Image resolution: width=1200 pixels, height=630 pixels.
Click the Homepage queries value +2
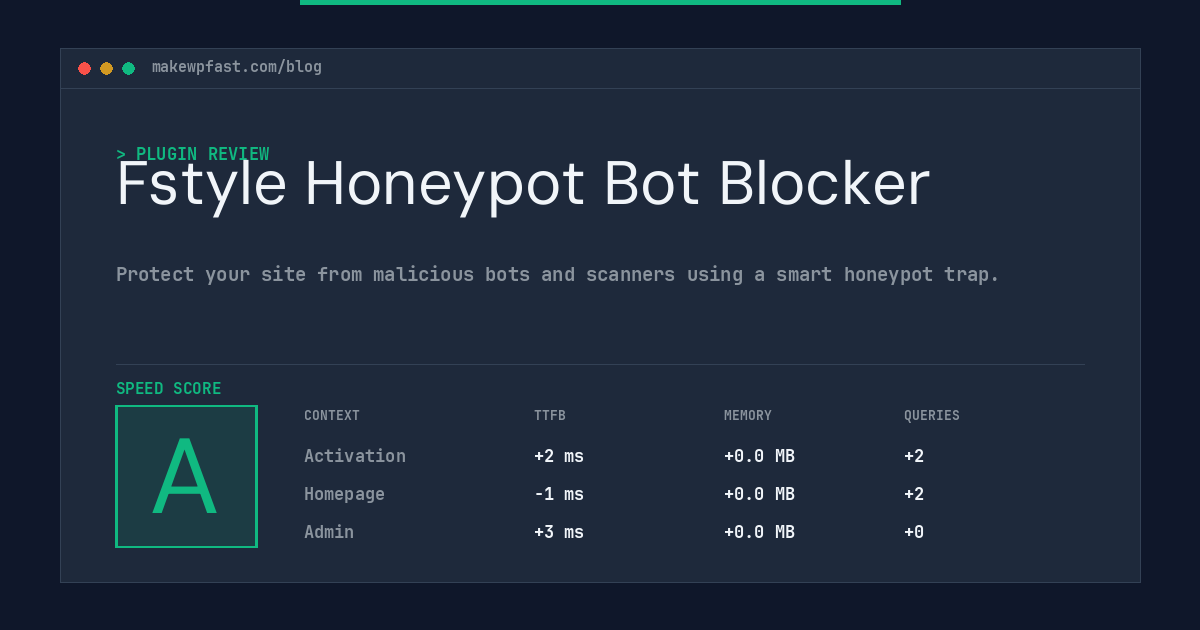[914, 494]
